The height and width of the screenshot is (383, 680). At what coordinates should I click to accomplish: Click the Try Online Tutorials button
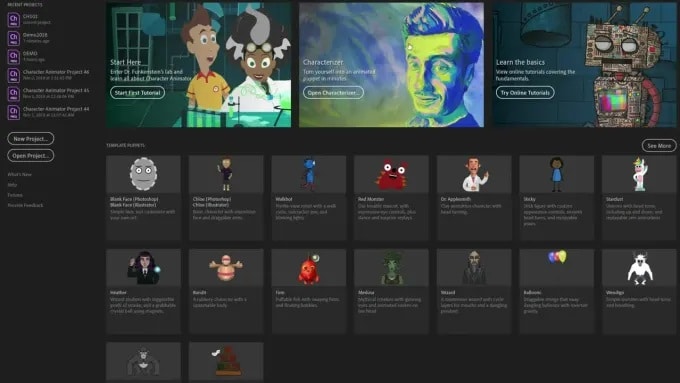(x=525, y=93)
